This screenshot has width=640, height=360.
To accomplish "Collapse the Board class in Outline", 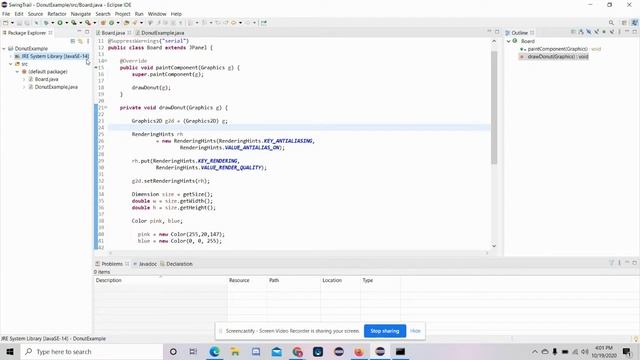I will coord(509,41).
